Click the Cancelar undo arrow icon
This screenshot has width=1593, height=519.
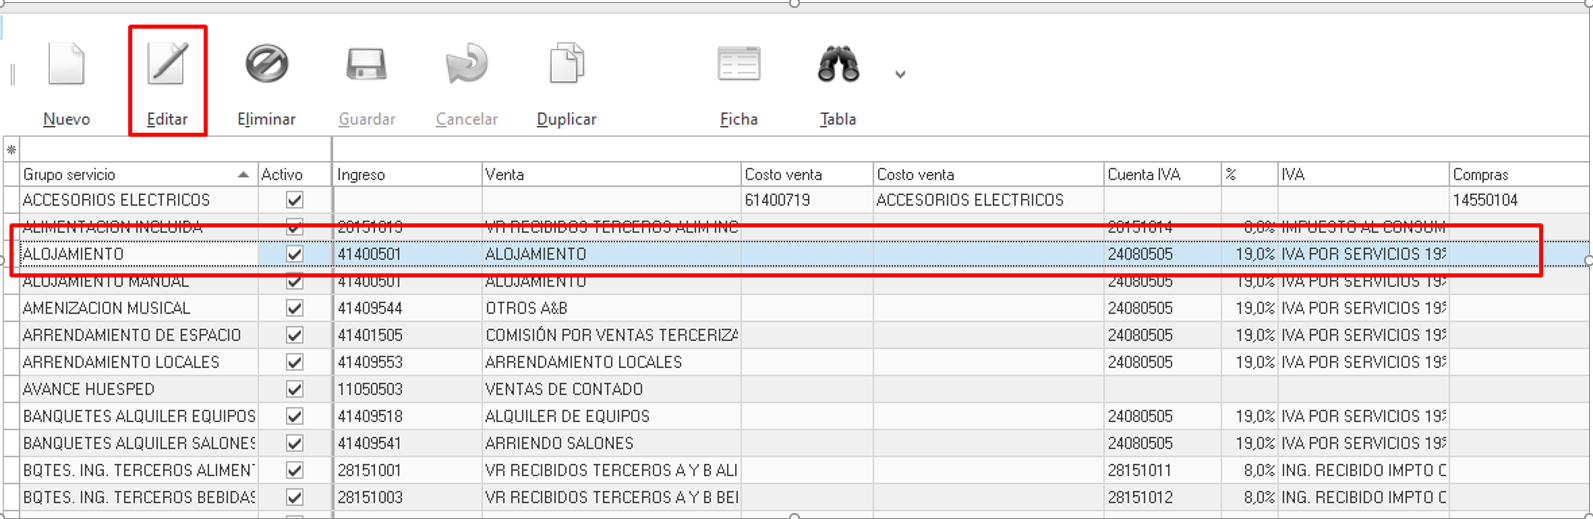(x=466, y=66)
